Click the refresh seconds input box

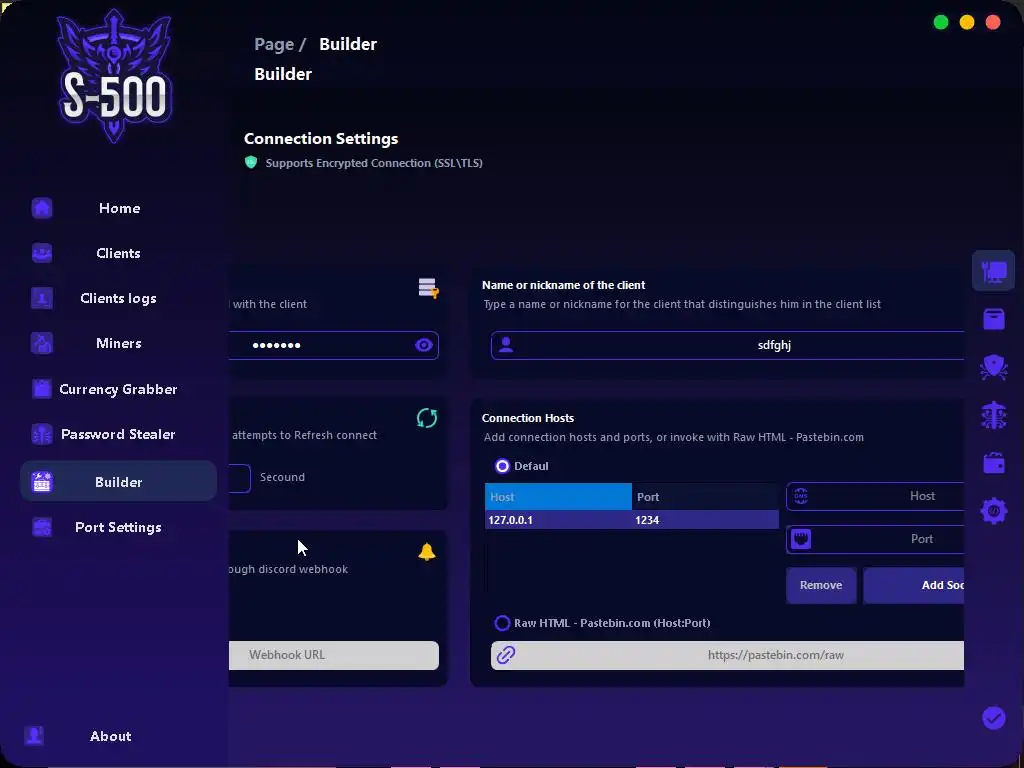(240, 478)
